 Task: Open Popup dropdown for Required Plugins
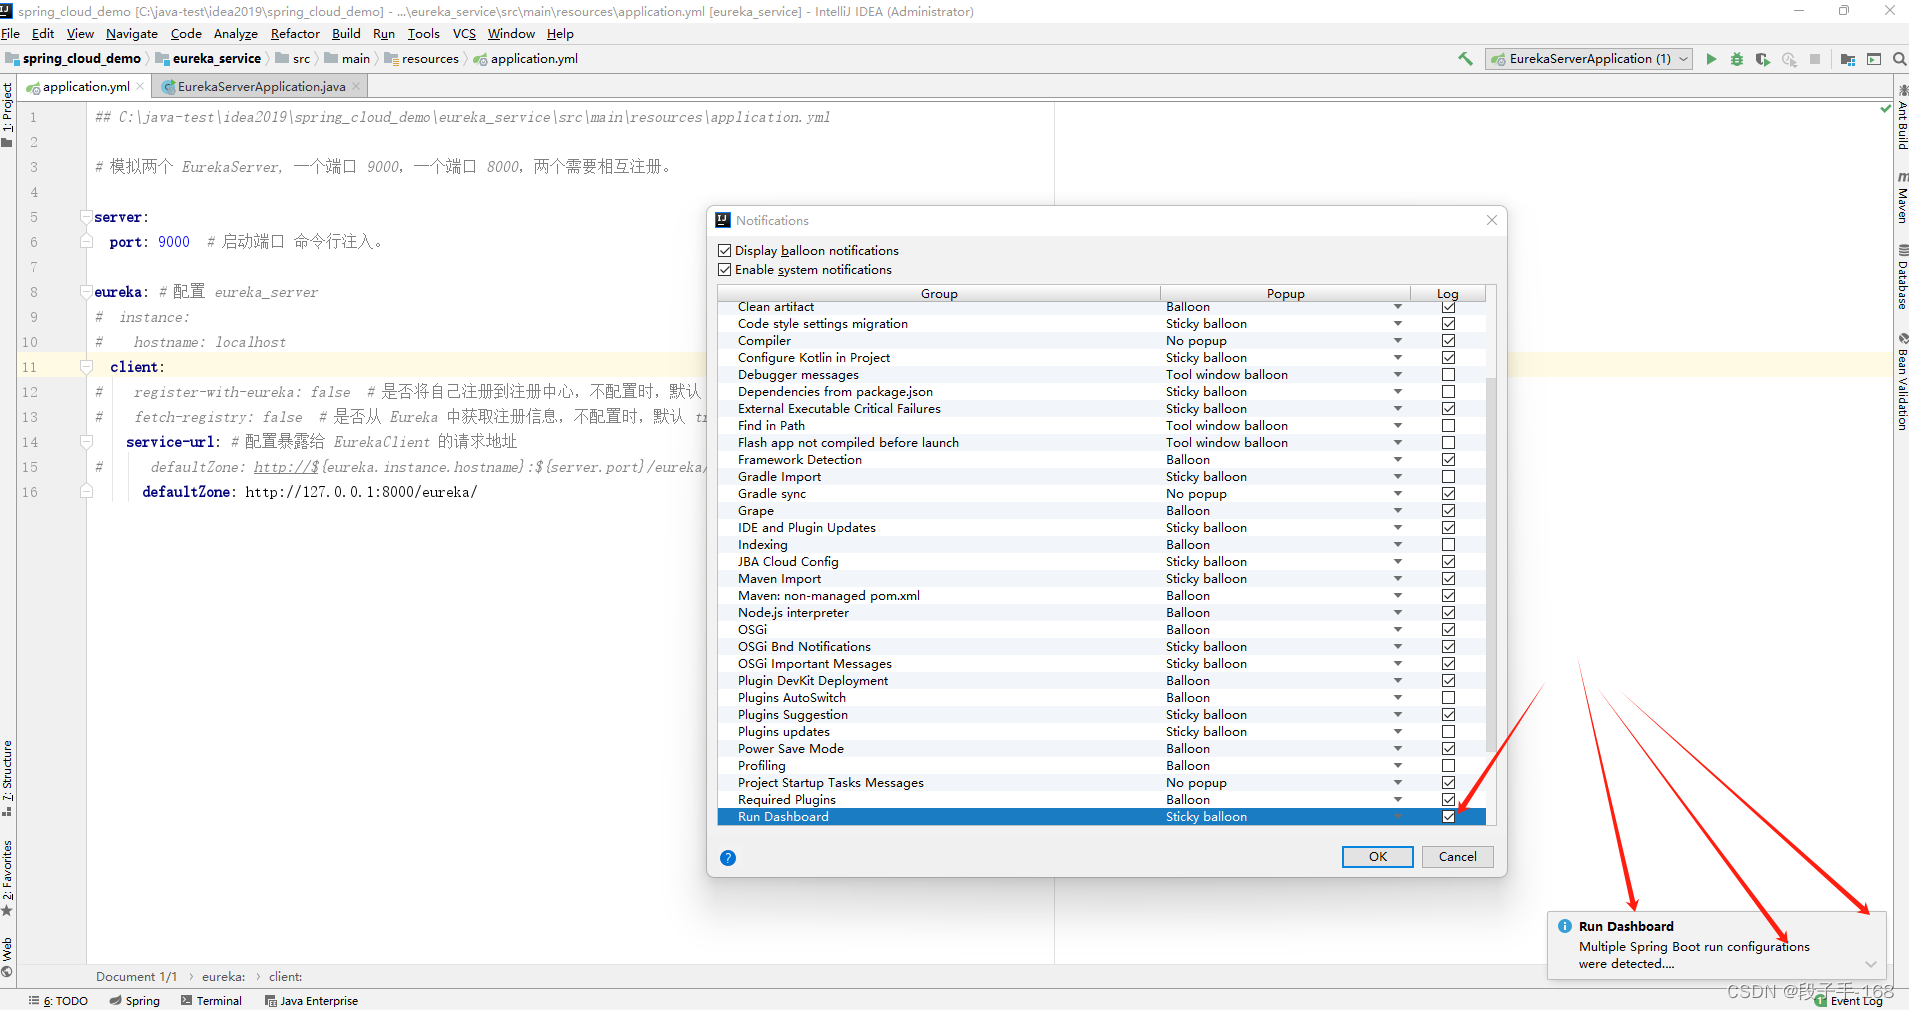(x=1398, y=799)
